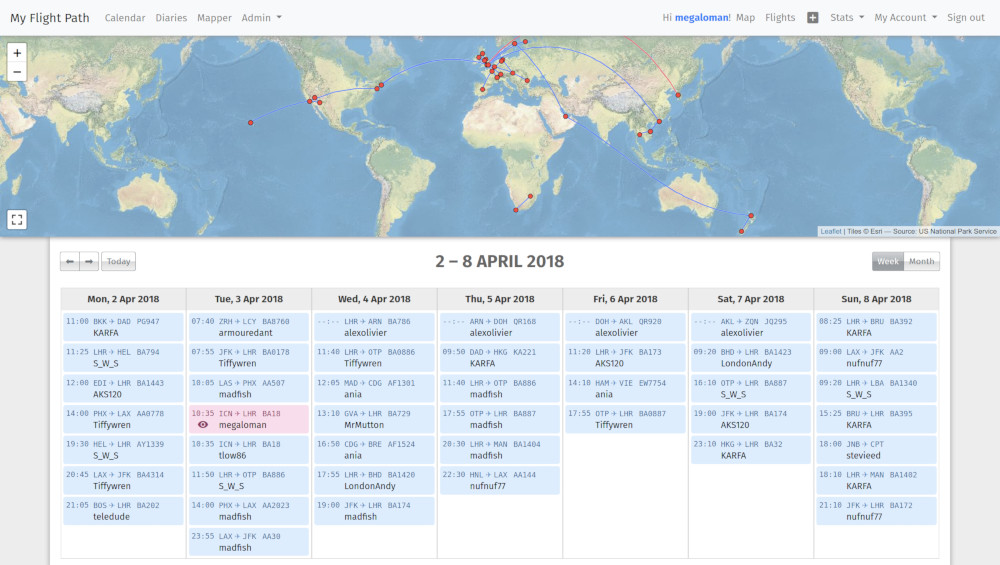Go to next week with the right arrow

89,262
